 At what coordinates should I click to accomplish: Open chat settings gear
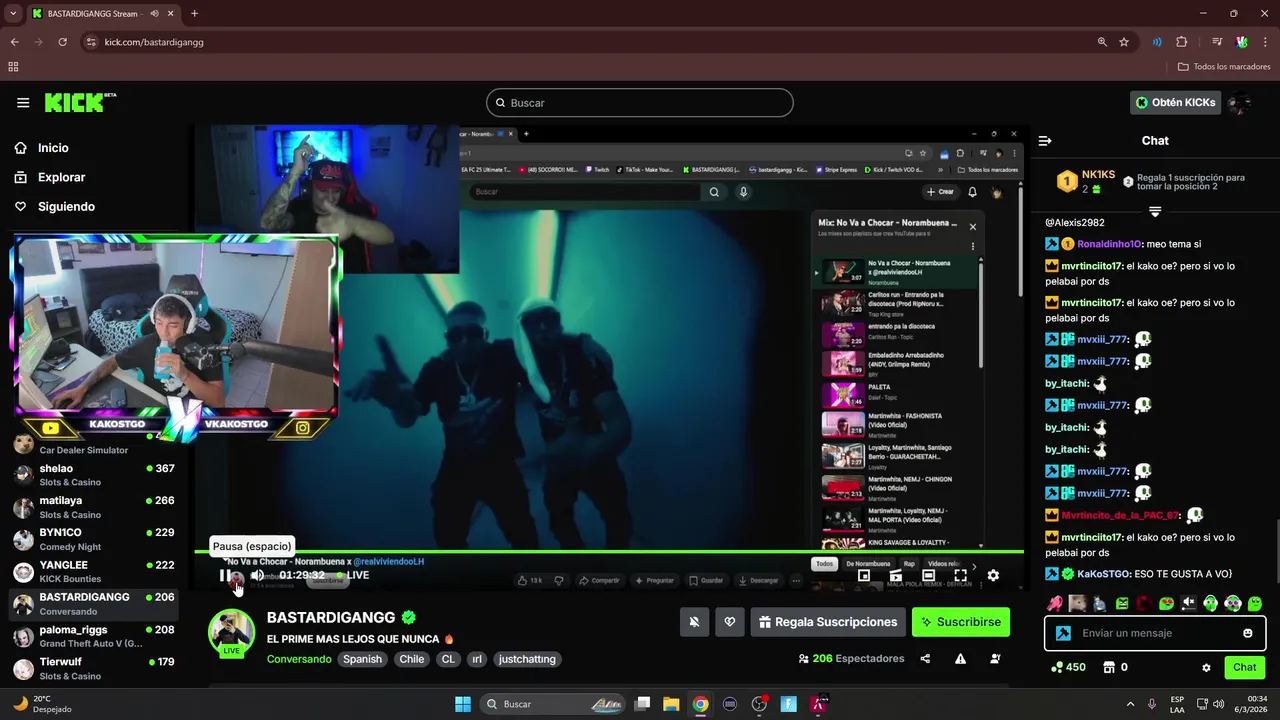click(1206, 667)
